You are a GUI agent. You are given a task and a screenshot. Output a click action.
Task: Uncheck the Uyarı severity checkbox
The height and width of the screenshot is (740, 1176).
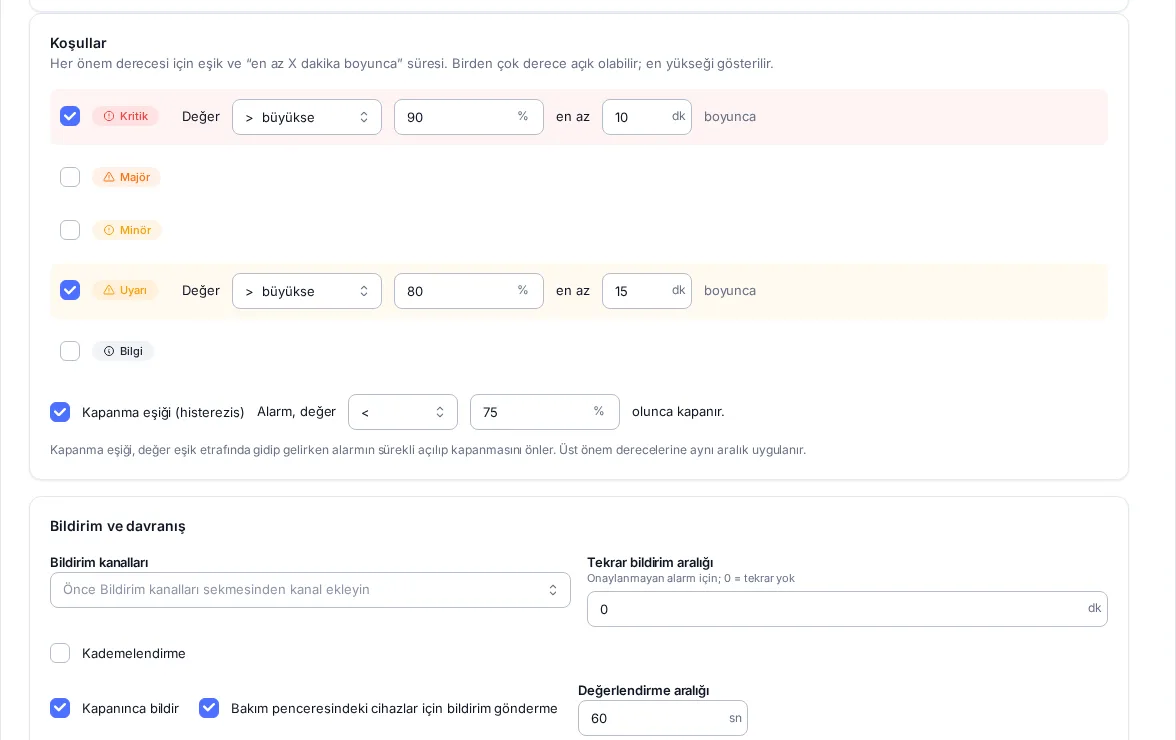70,290
